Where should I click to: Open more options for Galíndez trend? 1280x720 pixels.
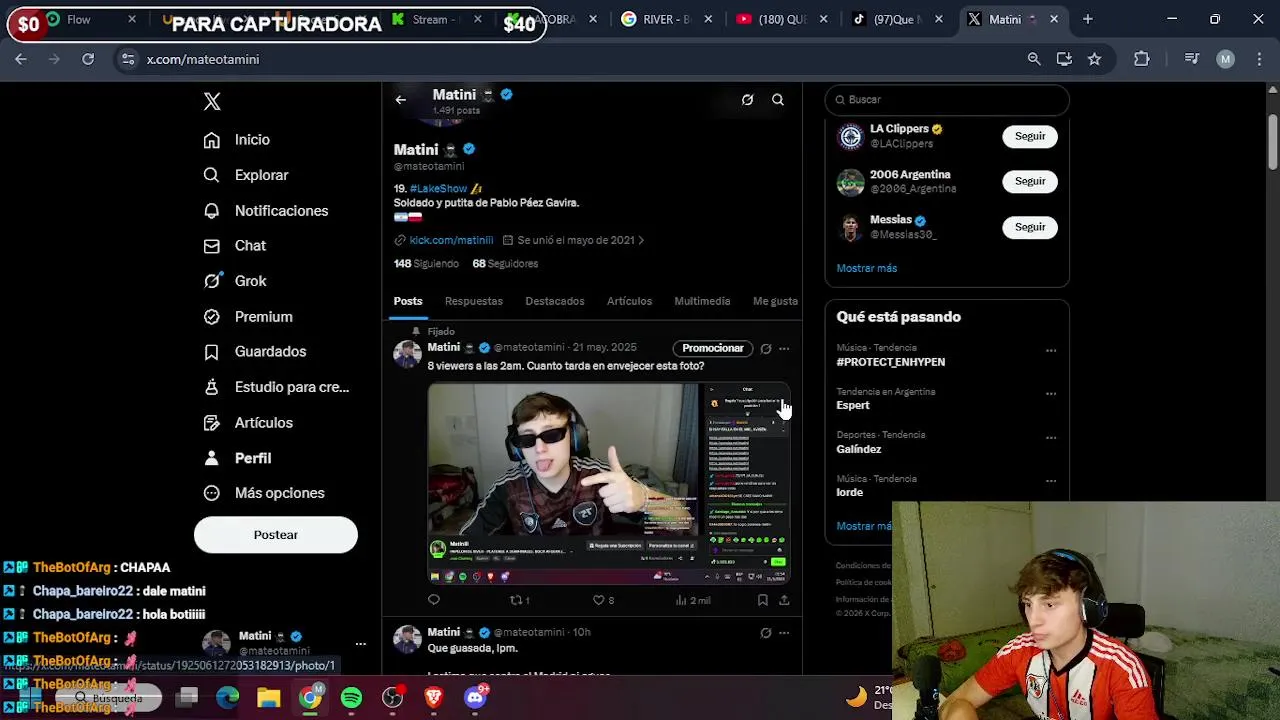click(1051, 437)
